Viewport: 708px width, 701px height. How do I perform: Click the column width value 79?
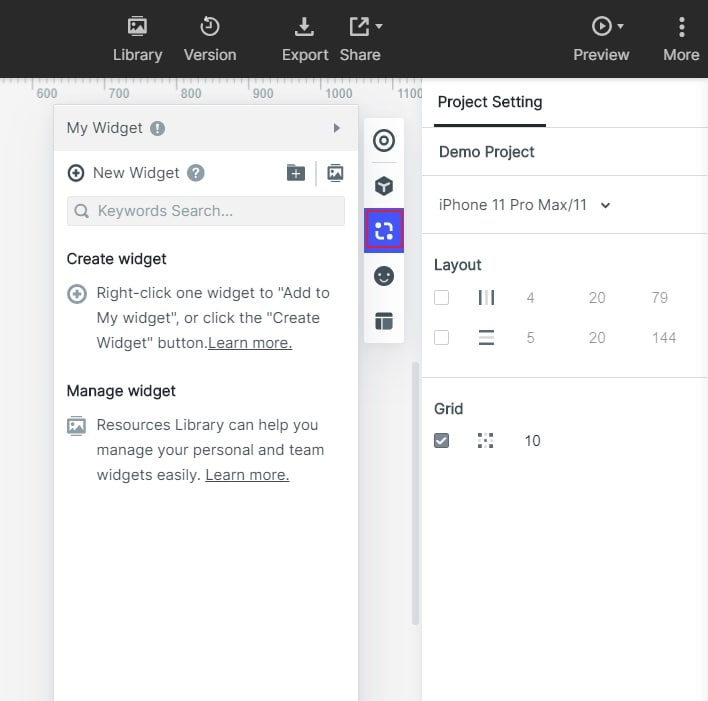click(659, 298)
